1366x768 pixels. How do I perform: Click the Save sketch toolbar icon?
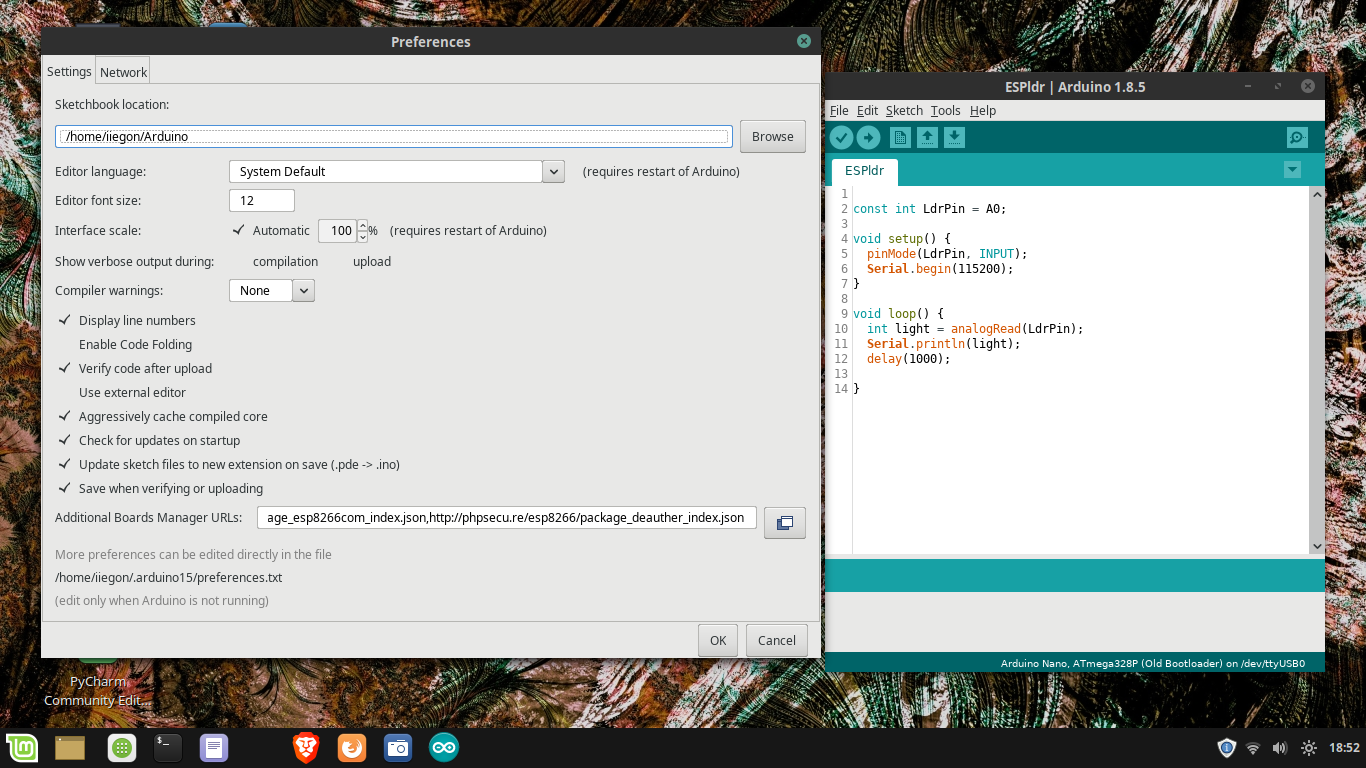[954, 138]
